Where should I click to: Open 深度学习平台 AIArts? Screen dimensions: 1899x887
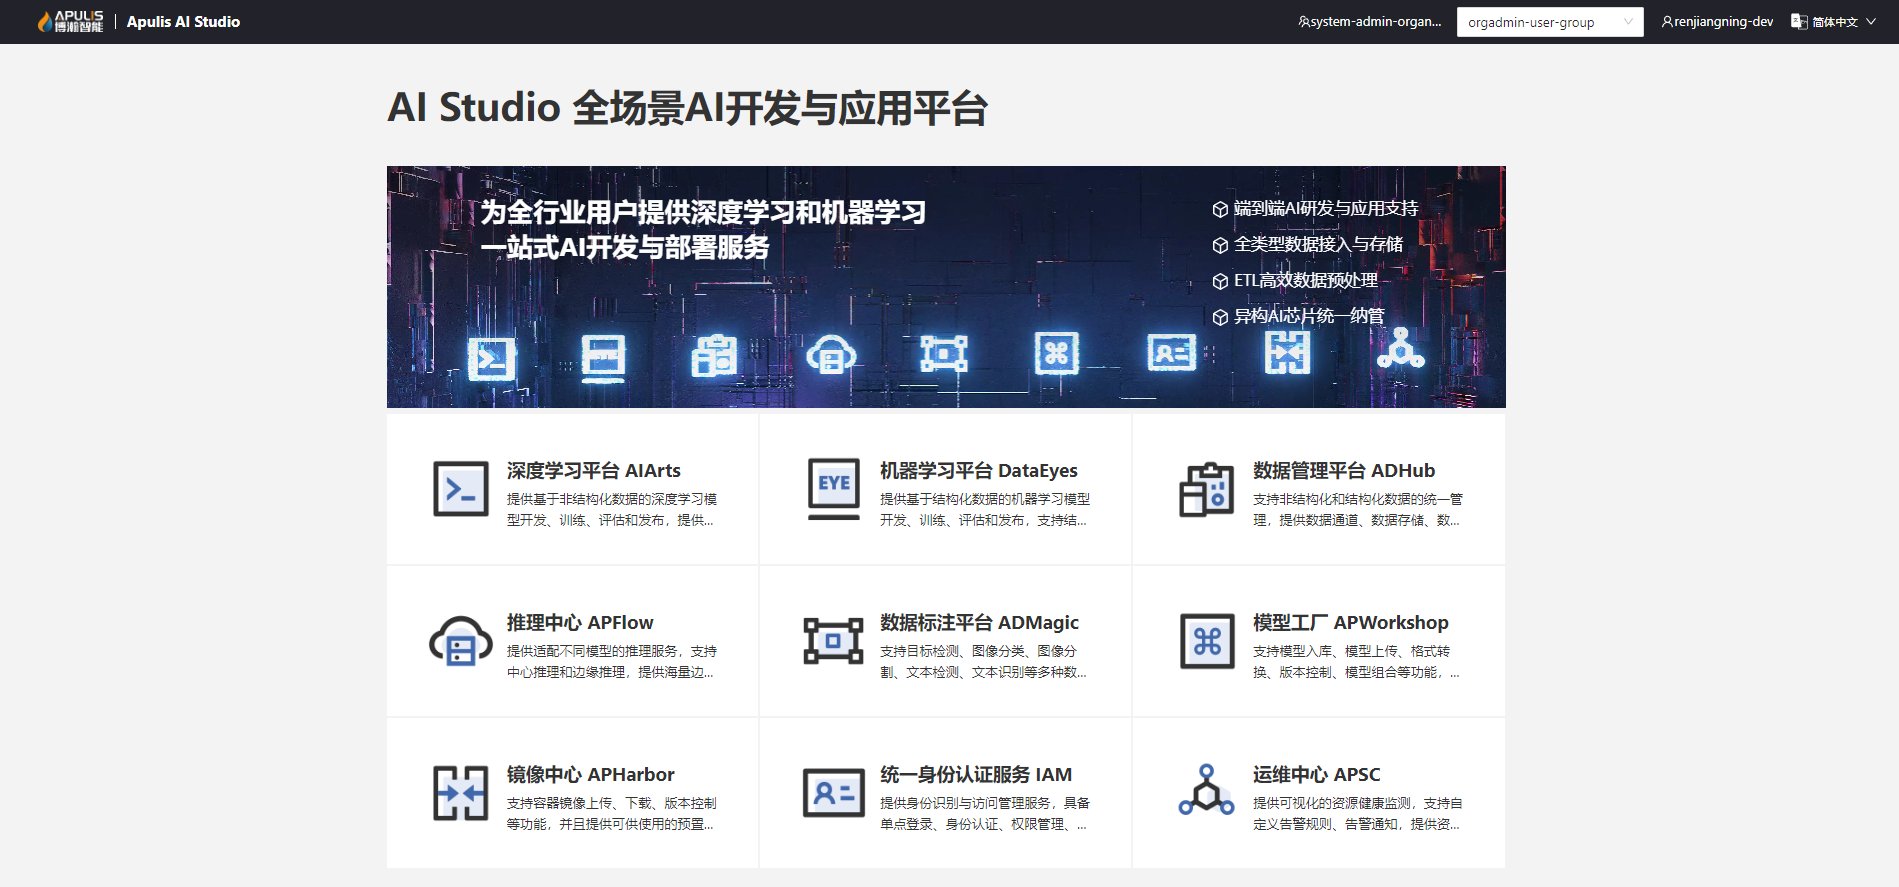(x=593, y=470)
